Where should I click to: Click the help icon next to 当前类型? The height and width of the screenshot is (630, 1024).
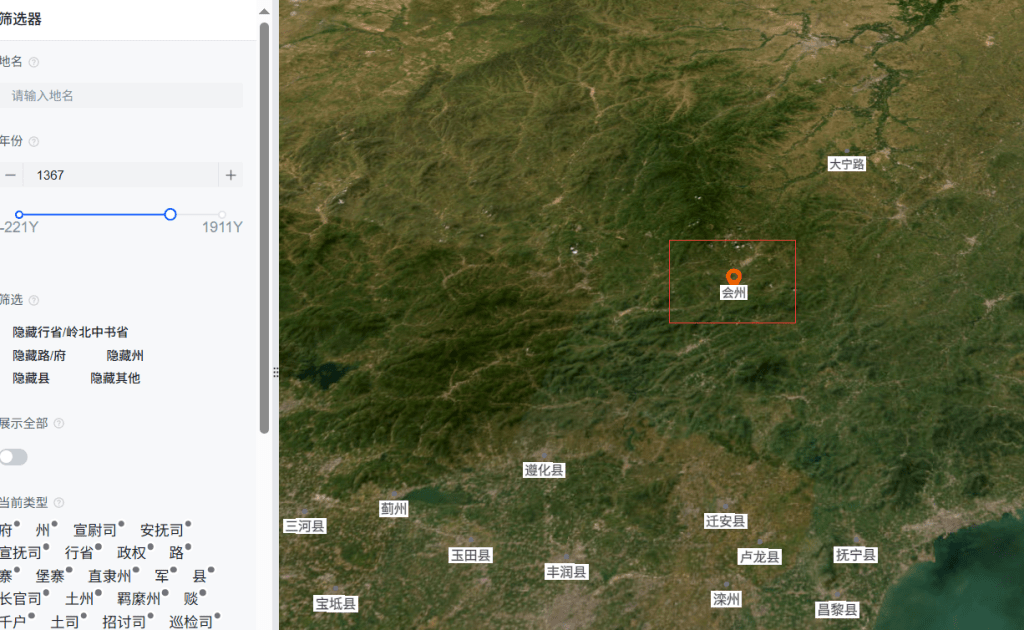[x=59, y=503]
